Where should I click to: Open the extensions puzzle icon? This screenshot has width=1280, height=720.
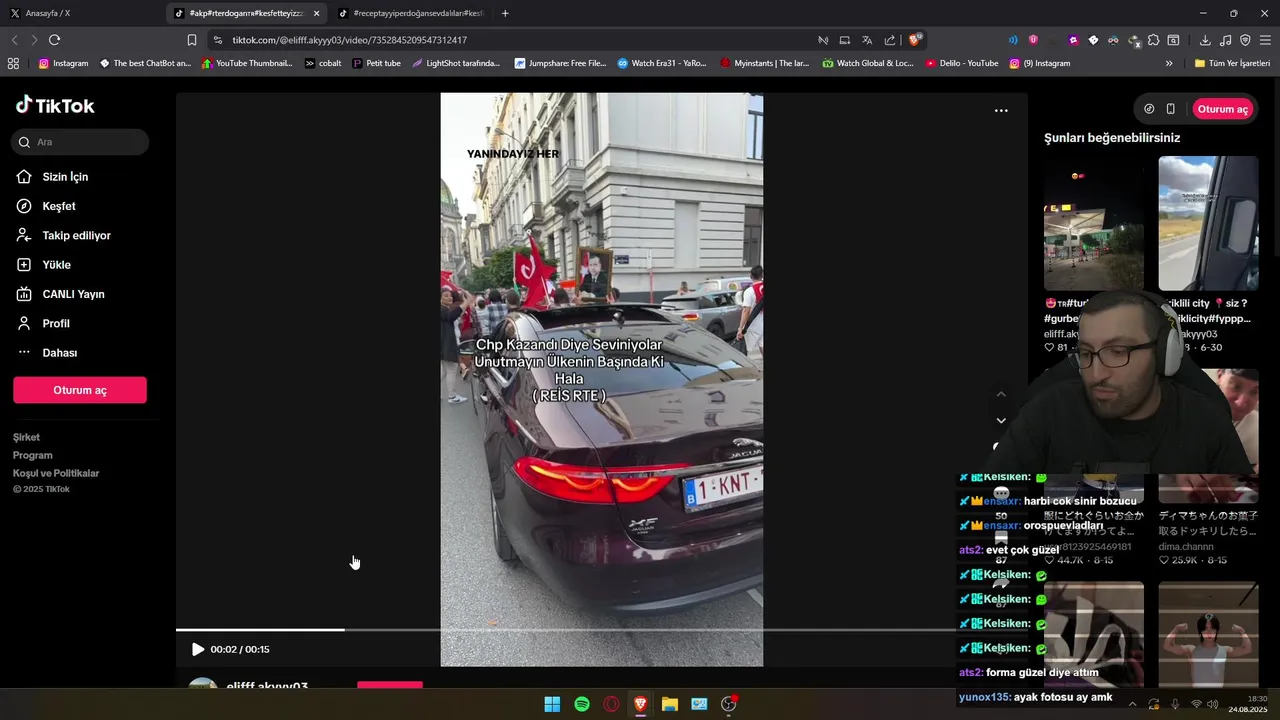(1153, 40)
